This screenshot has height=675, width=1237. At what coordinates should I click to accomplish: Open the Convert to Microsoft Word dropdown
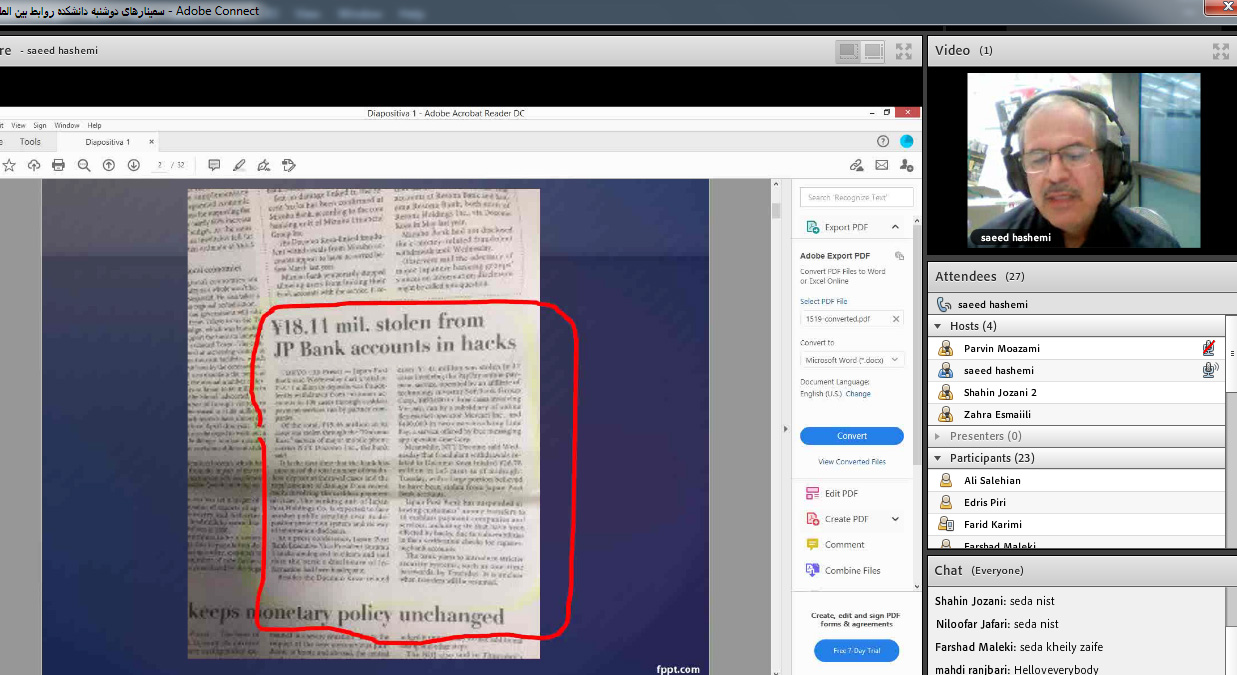point(852,360)
